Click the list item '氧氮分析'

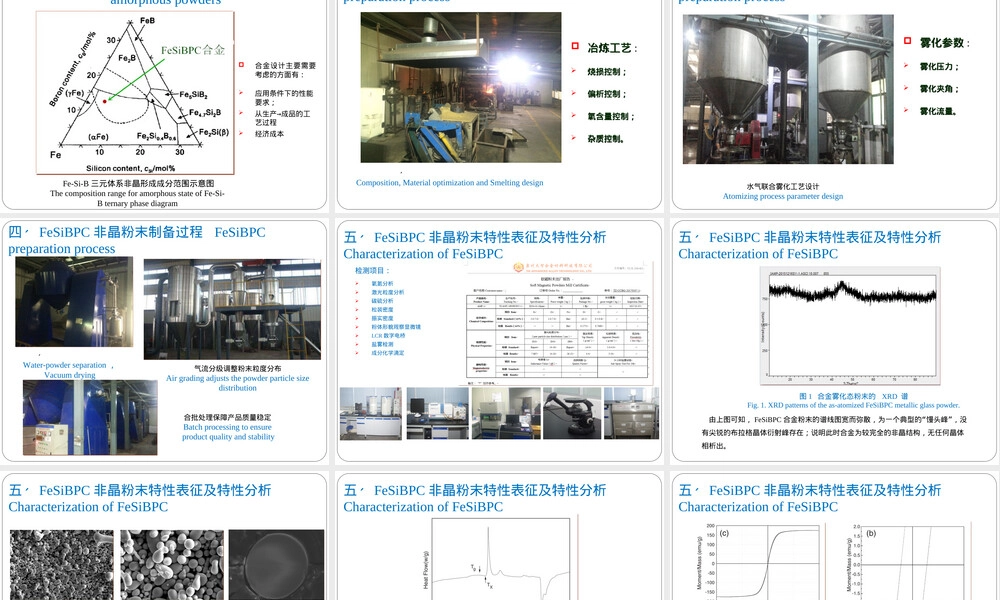tap(382, 284)
